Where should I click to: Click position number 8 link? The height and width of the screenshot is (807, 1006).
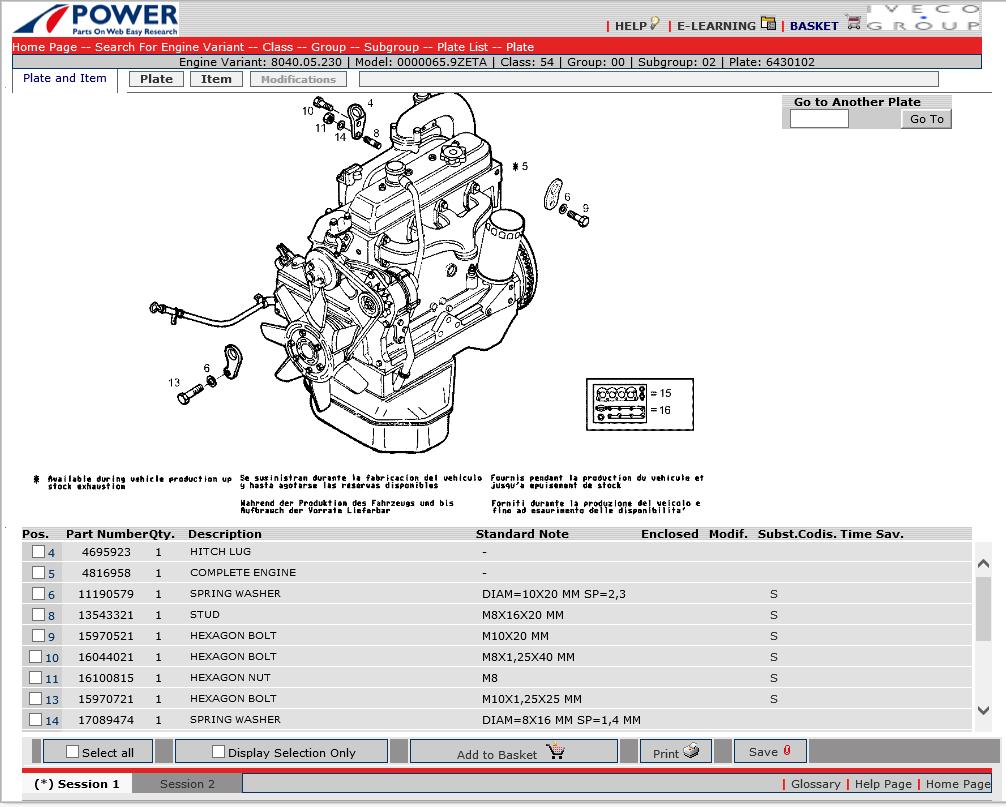51,616
